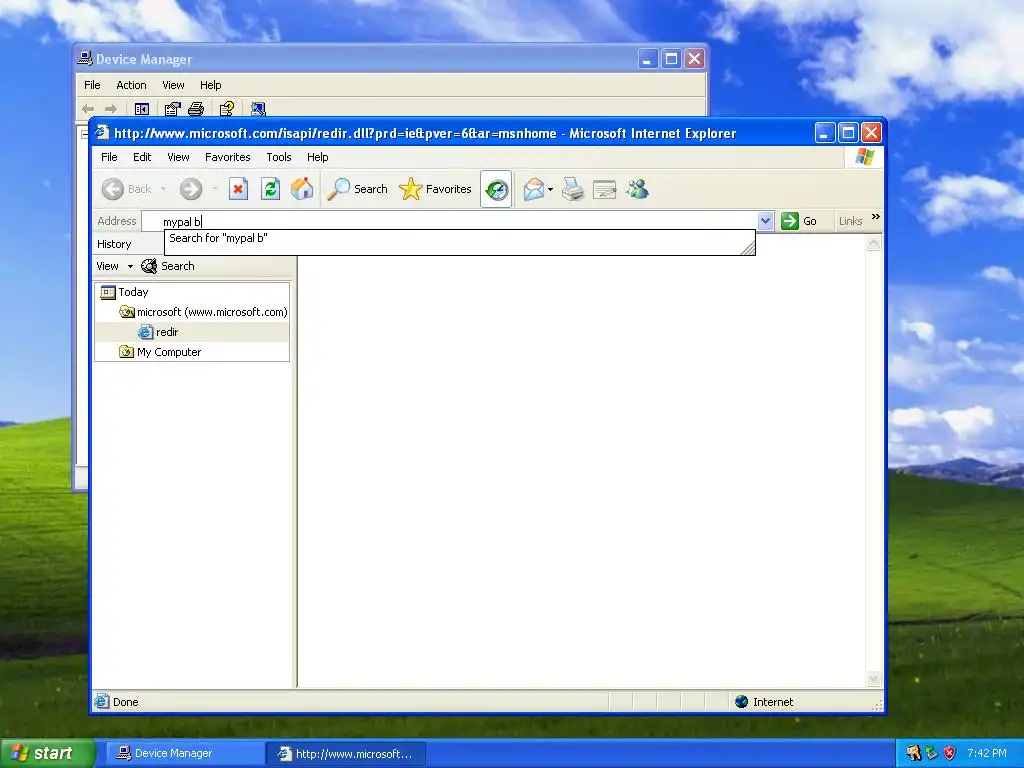This screenshot has width=1024, height=768.
Task: Click the page scrollbar down arrow
Action: [x=873, y=679]
